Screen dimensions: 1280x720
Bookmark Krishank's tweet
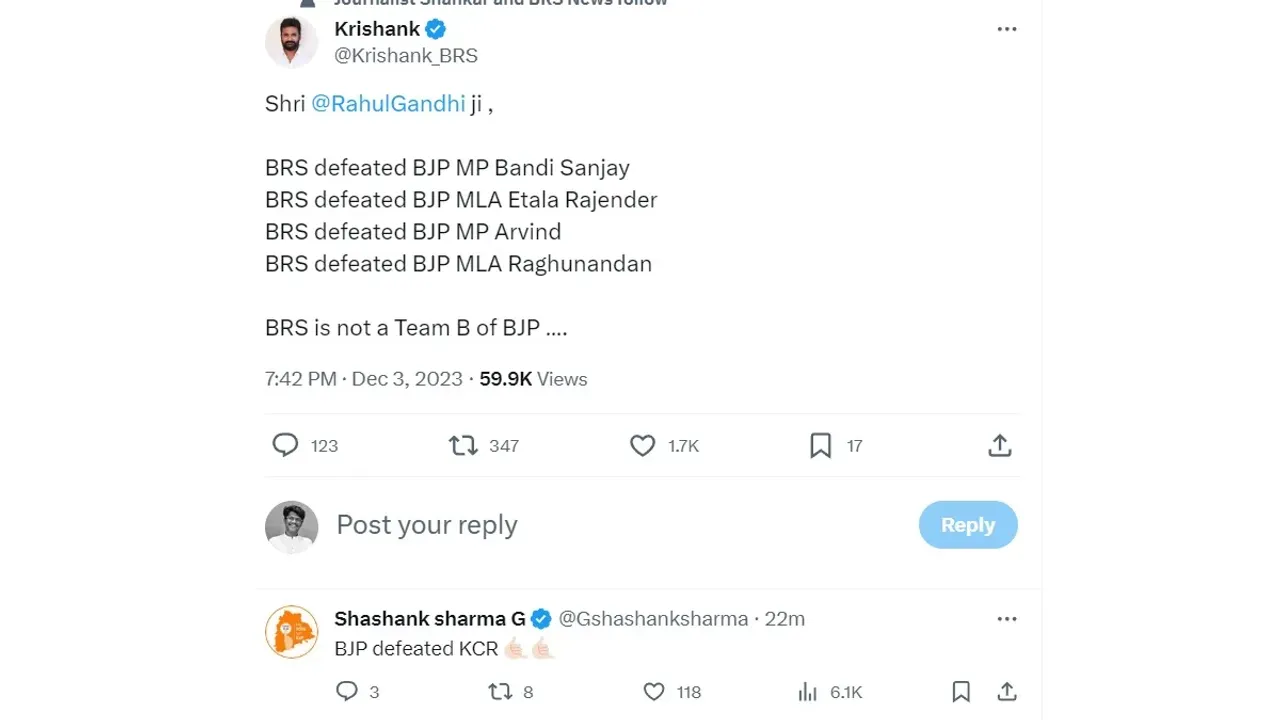[821, 445]
